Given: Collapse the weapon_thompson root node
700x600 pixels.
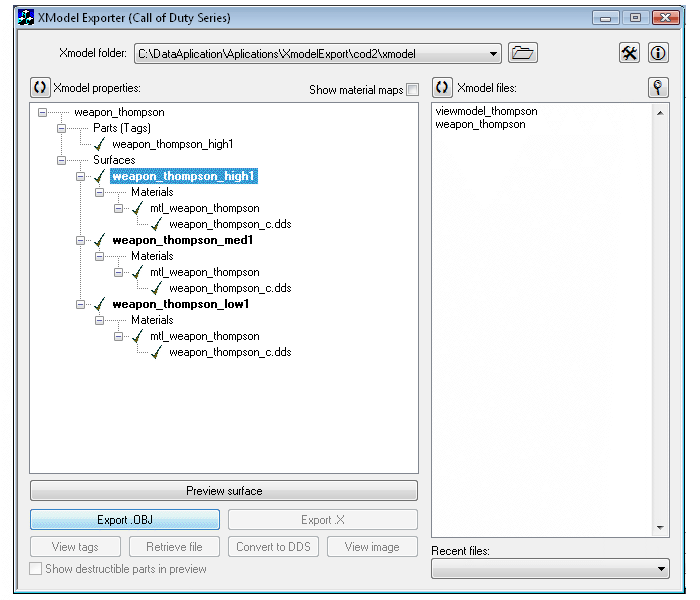Looking at the screenshot, I should [x=42, y=112].
